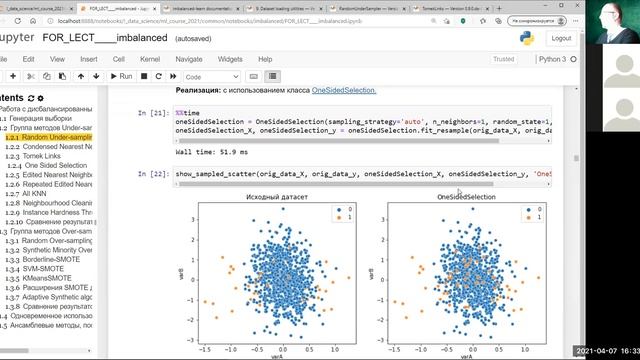Go to 1.3.1 Random Over-sampling section

(x=49, y=240)
